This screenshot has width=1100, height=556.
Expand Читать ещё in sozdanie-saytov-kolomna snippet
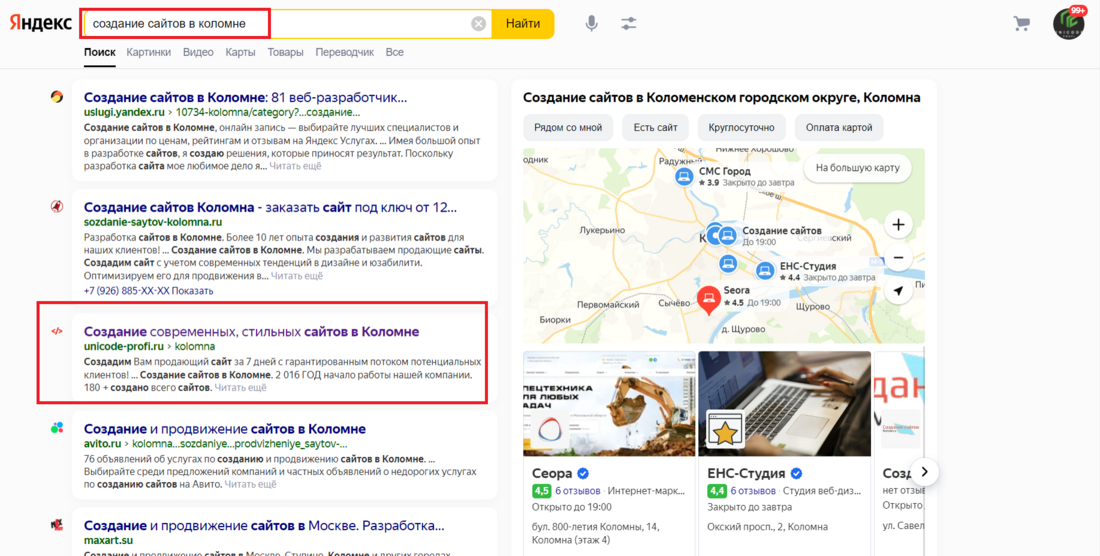(297, 276)
